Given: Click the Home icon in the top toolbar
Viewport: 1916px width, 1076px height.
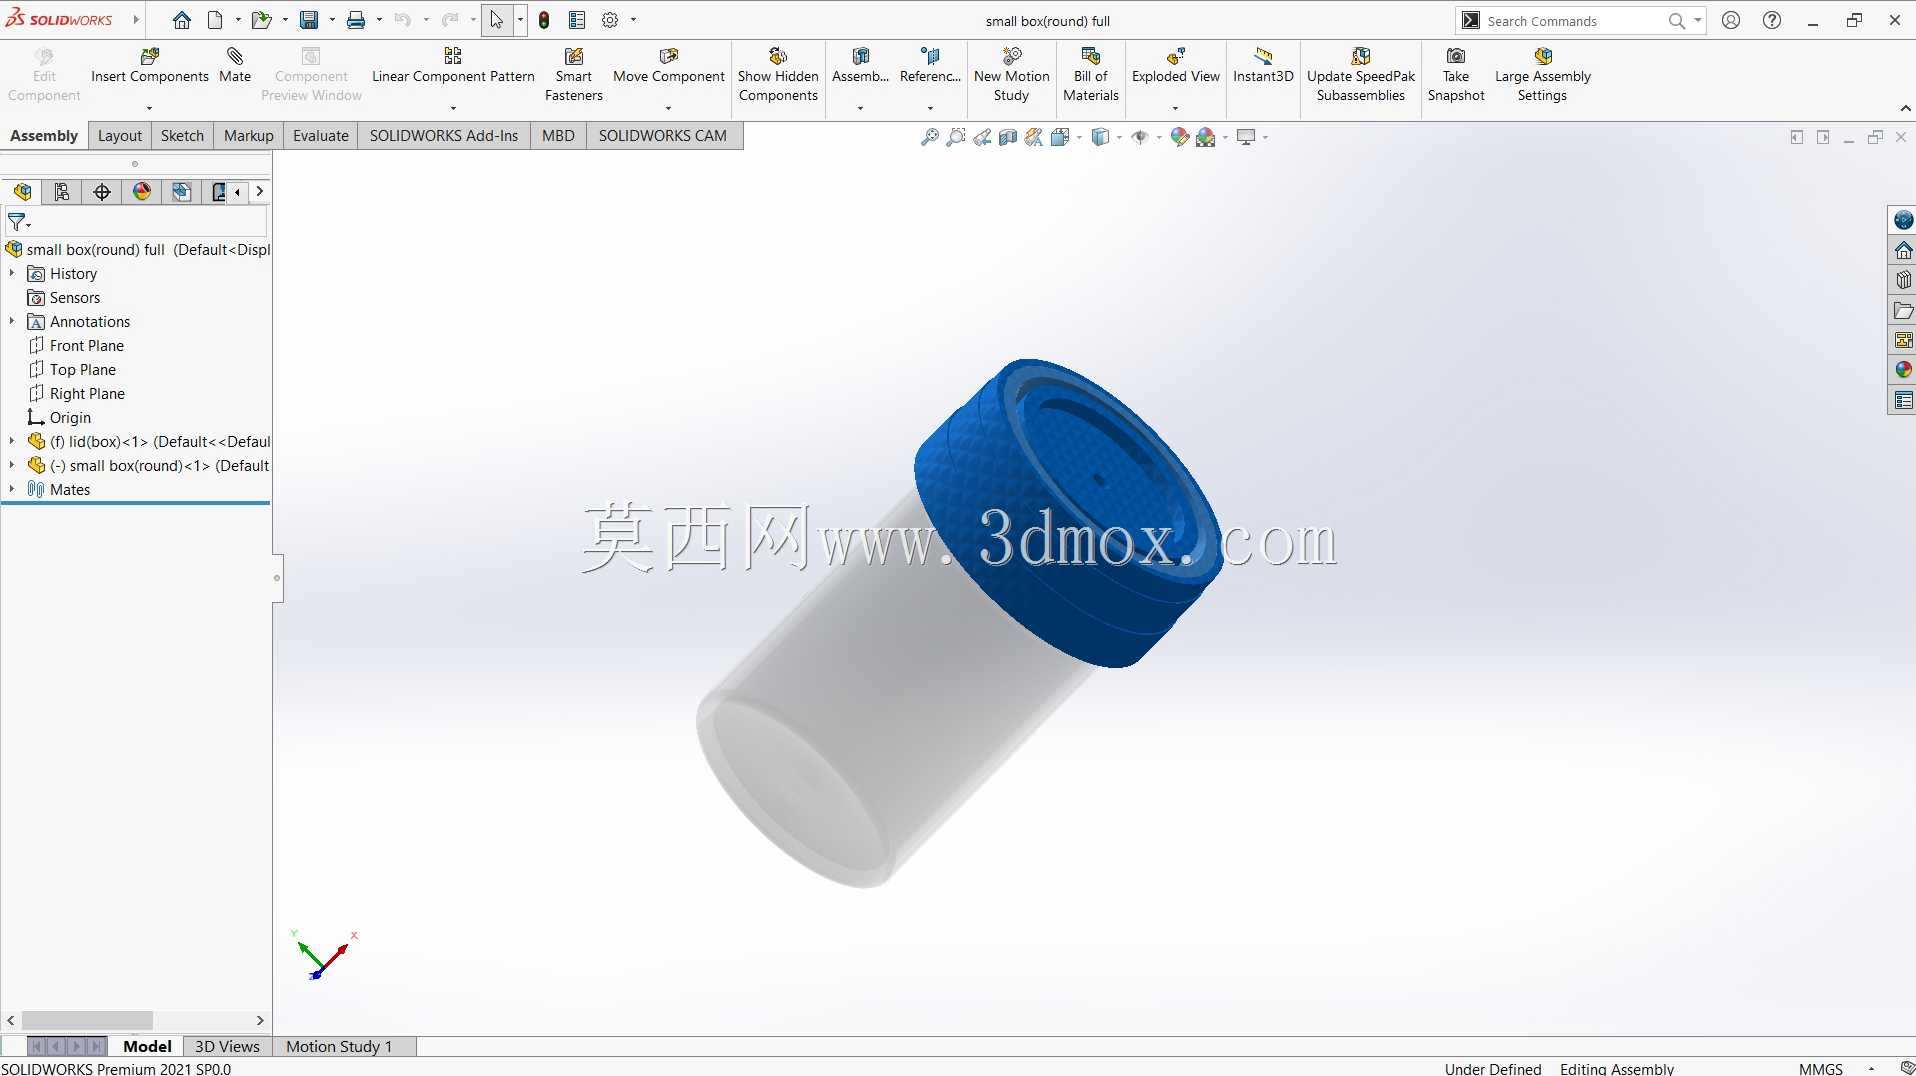Looking at the screenshot, I should [x=181, y=20].
